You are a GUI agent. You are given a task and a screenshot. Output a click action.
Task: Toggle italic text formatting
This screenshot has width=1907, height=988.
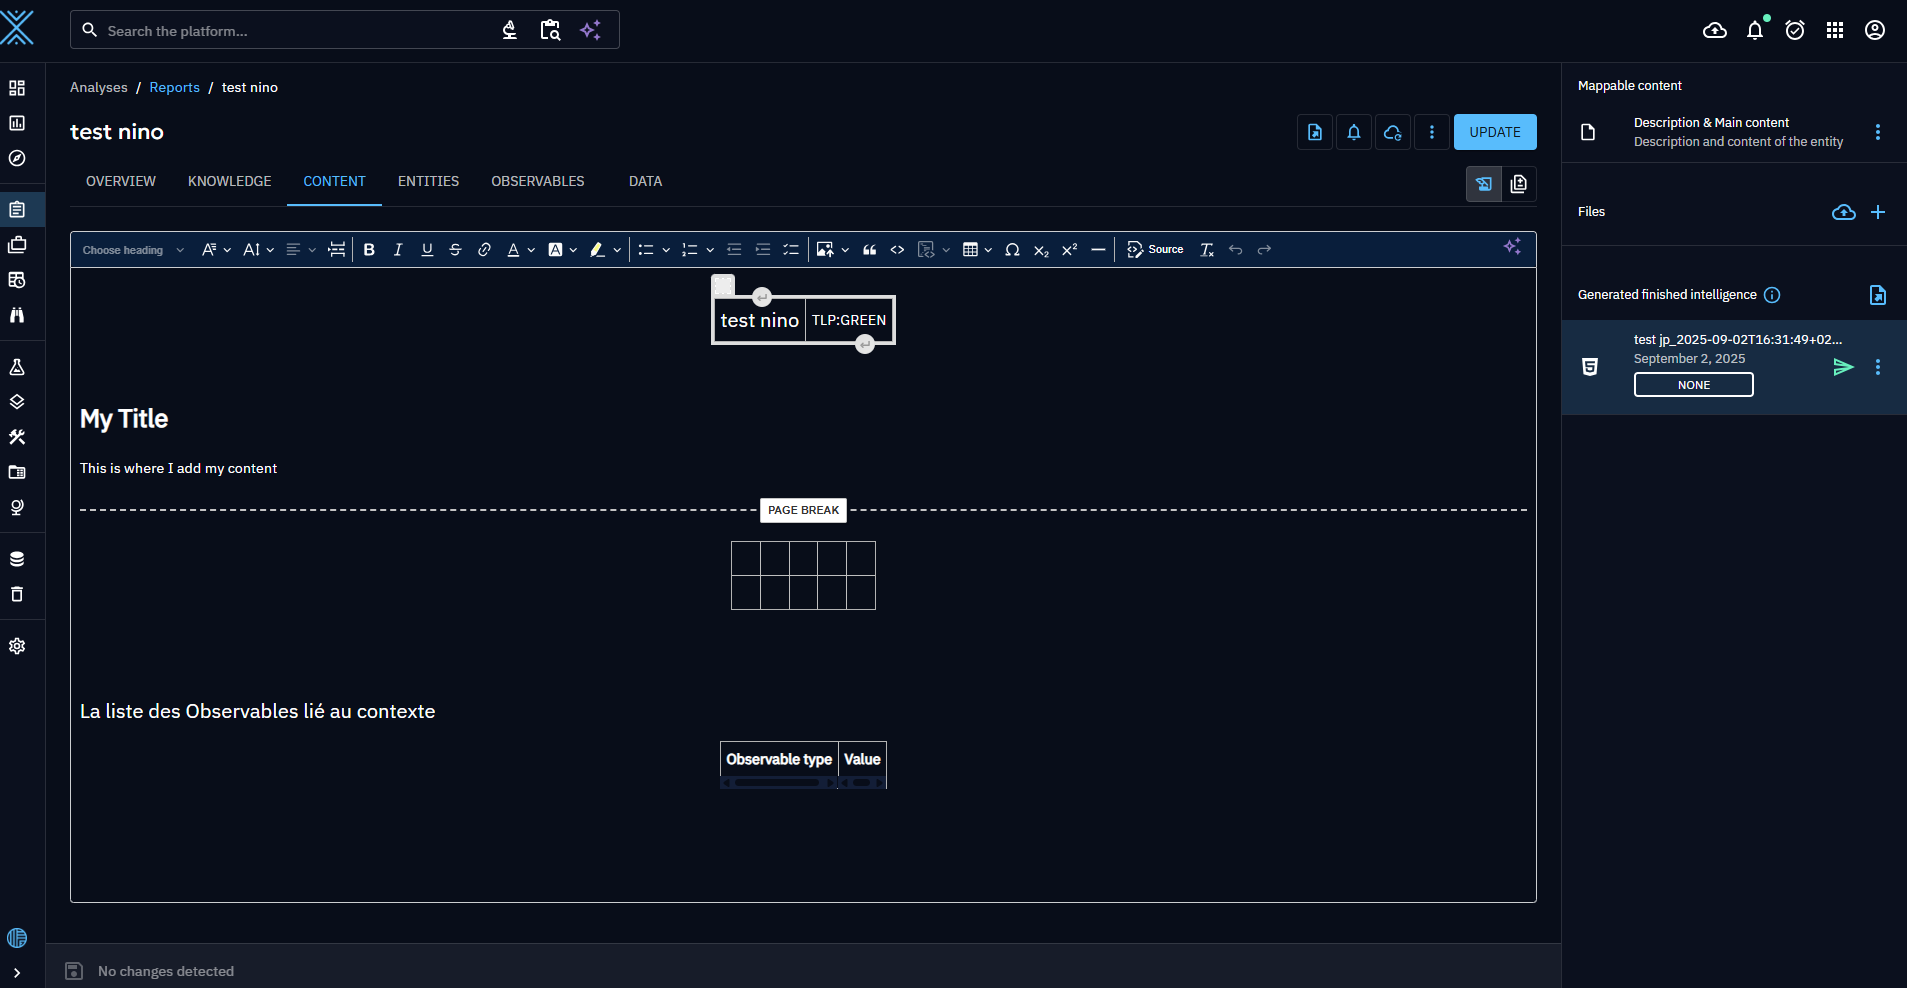[x=398, y=250]
